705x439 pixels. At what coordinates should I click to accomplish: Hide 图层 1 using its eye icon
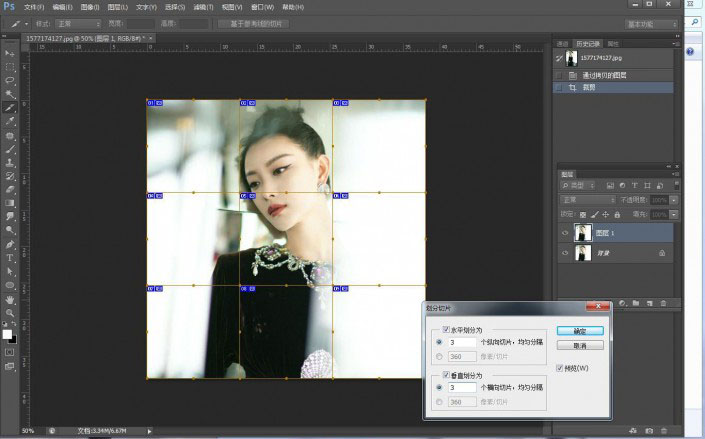(565, 232)
